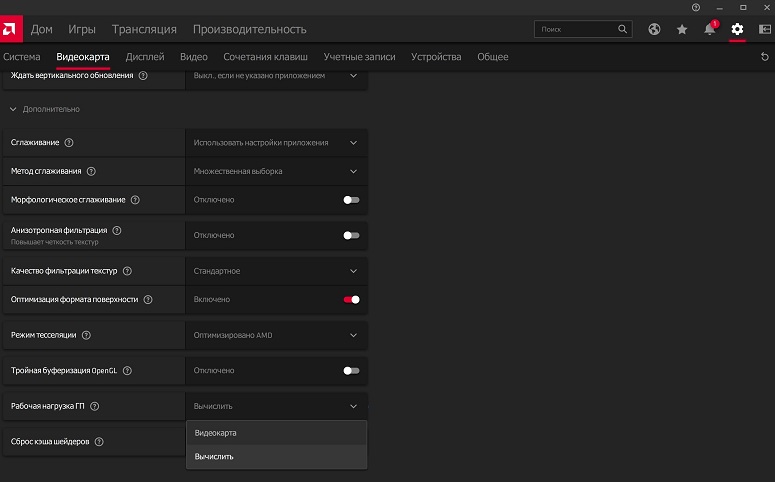Open favorites star icon
This screenshot has height=482, width=775.
pos(682,30)
